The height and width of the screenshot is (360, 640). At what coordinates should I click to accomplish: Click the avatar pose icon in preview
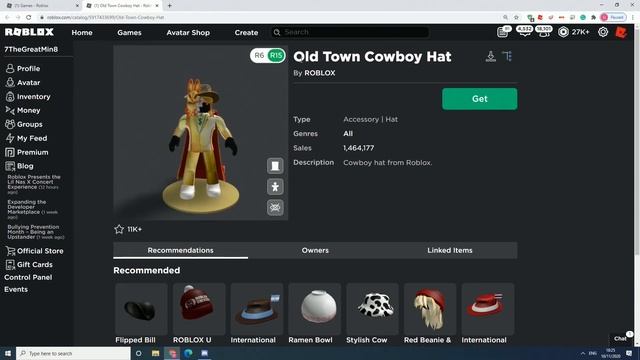pos(275,187)
